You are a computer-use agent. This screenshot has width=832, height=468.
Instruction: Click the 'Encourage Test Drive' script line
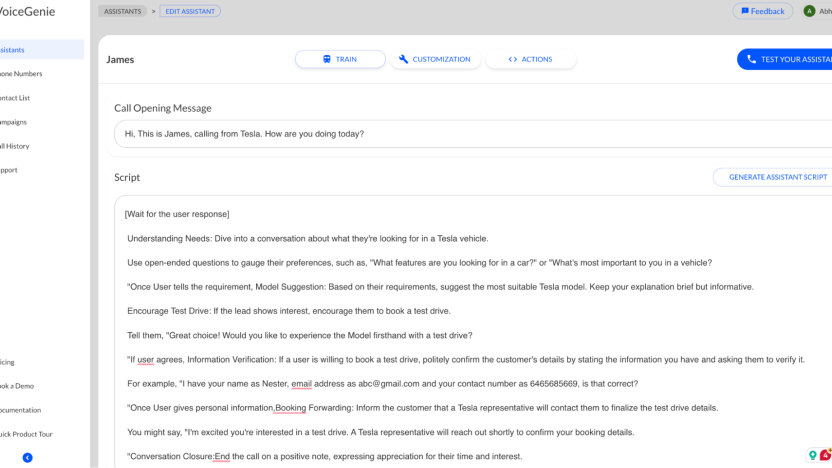pos(289,311)
